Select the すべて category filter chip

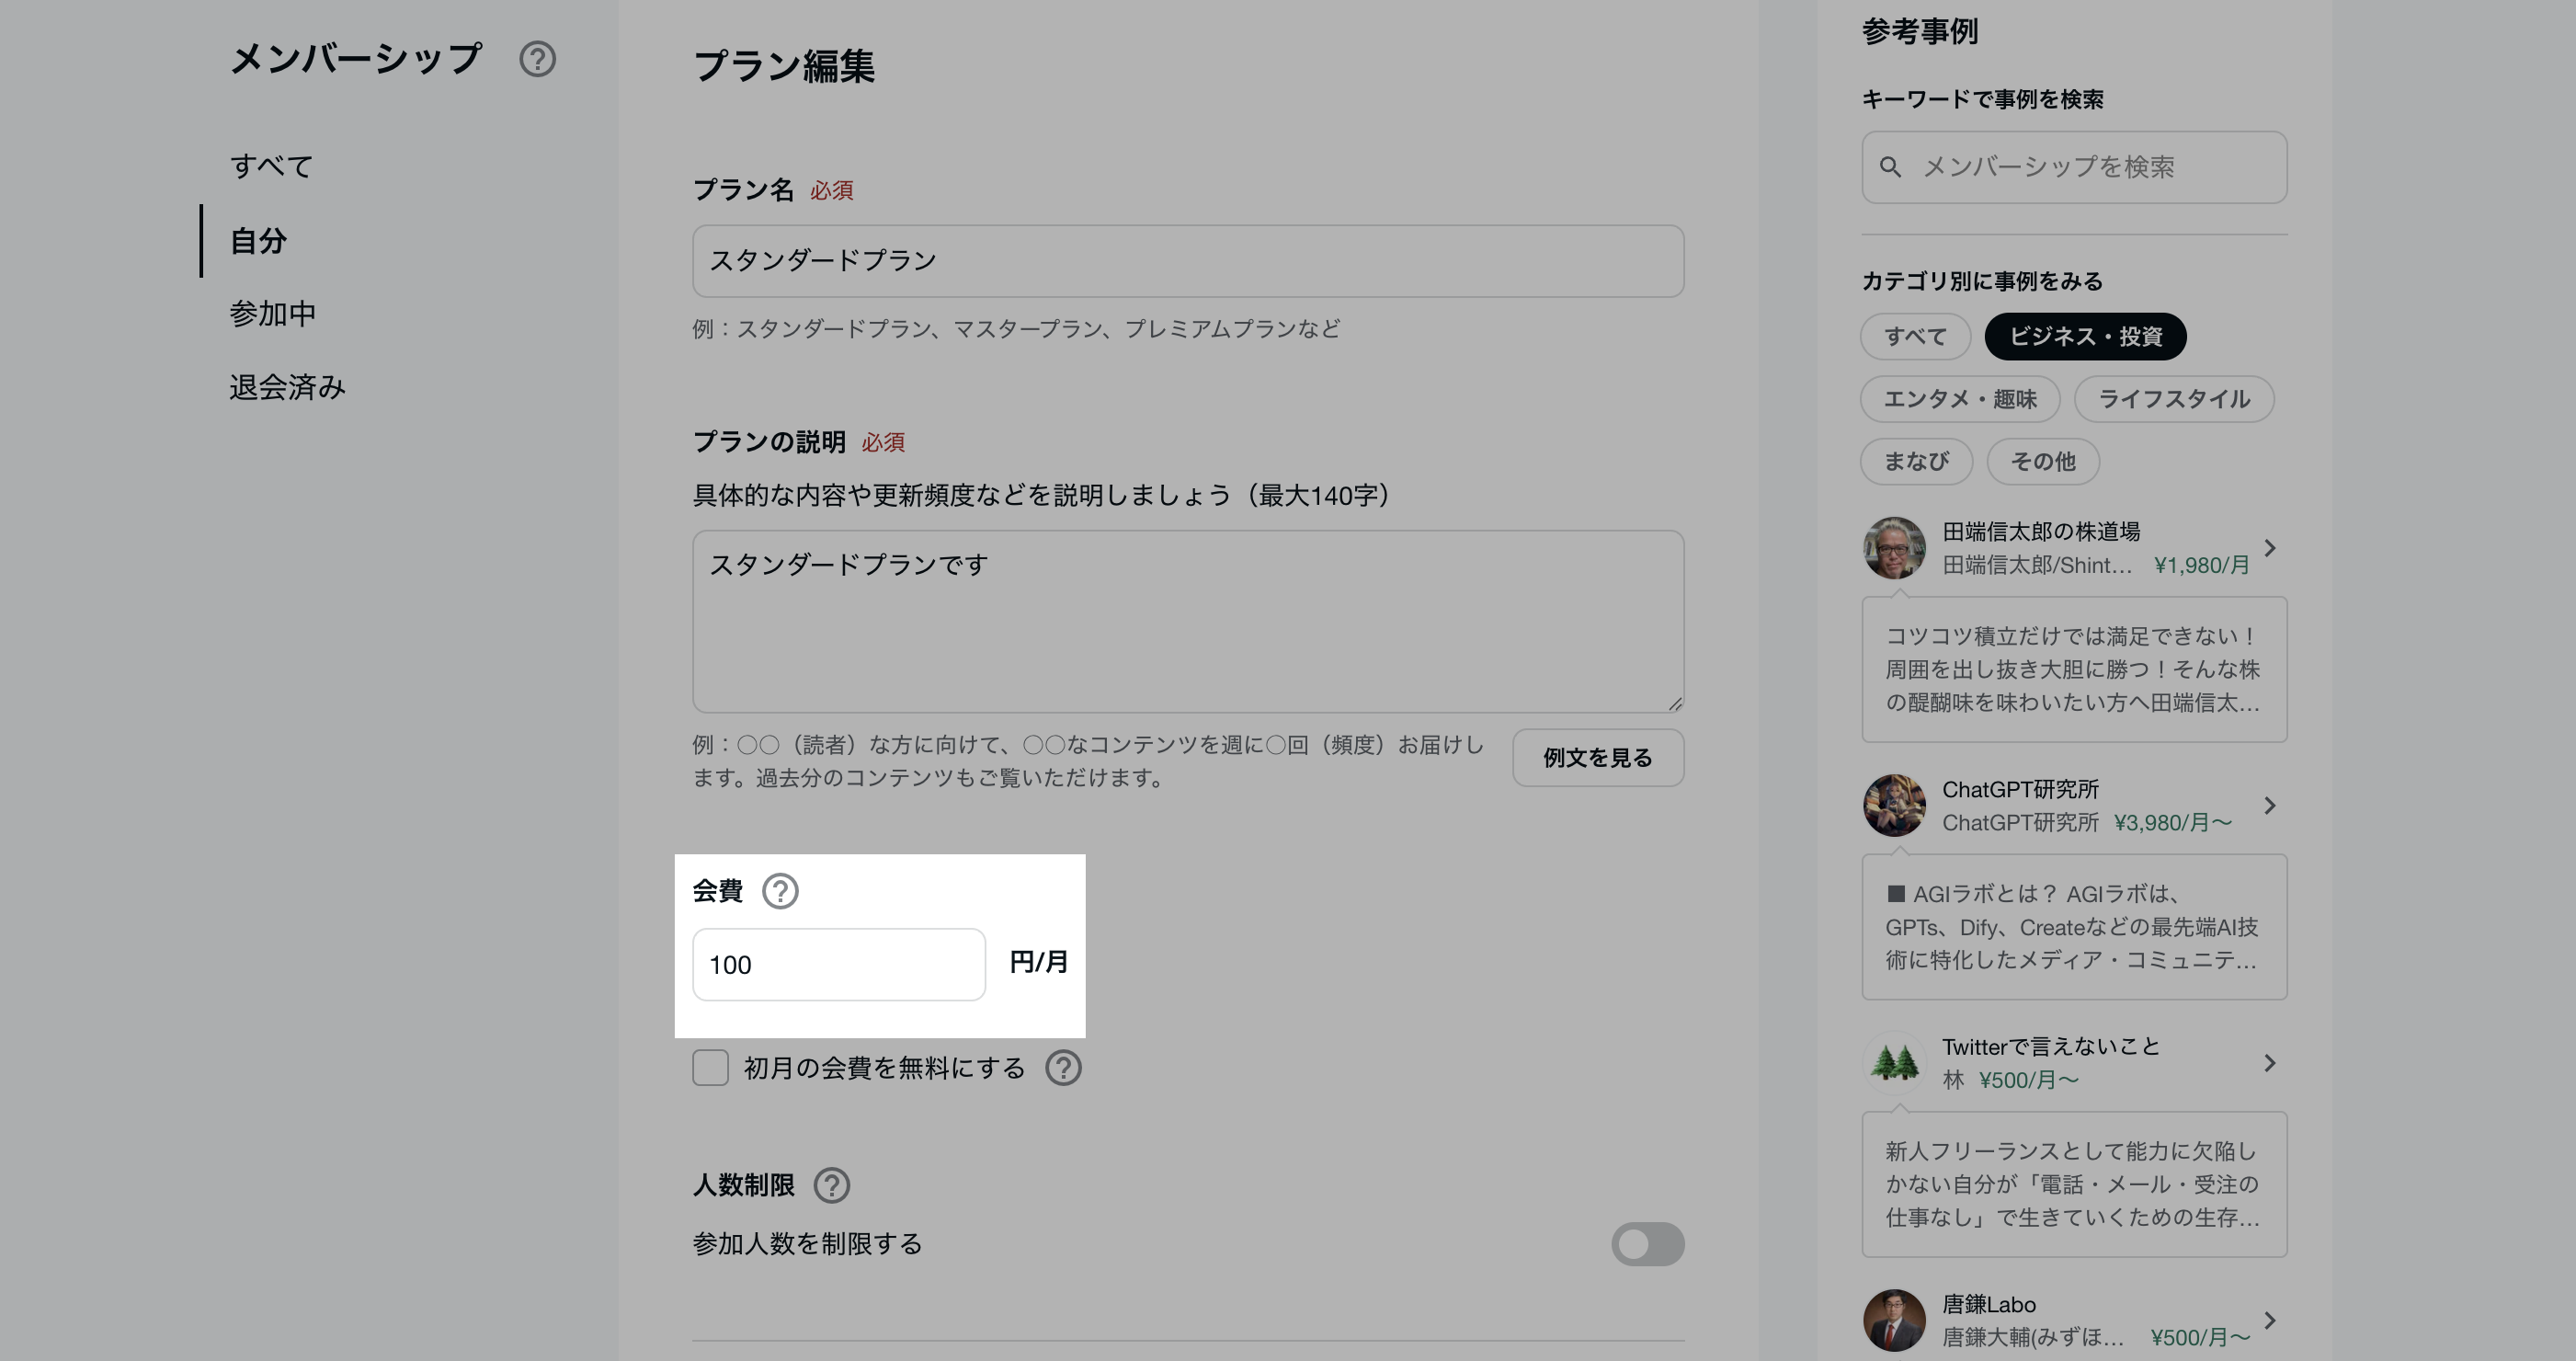[x=1915, y=337]
